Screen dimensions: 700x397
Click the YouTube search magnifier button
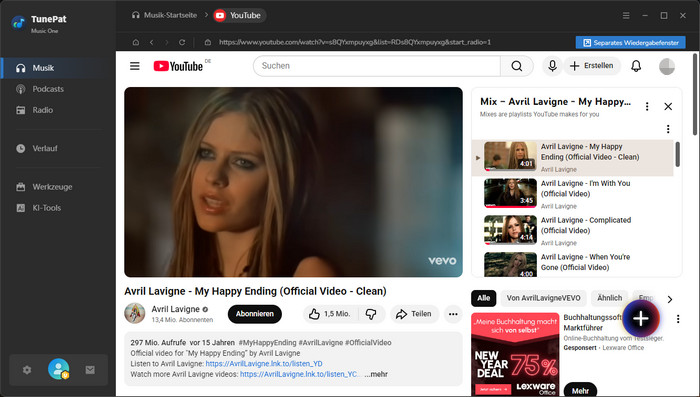pos(517,66)
